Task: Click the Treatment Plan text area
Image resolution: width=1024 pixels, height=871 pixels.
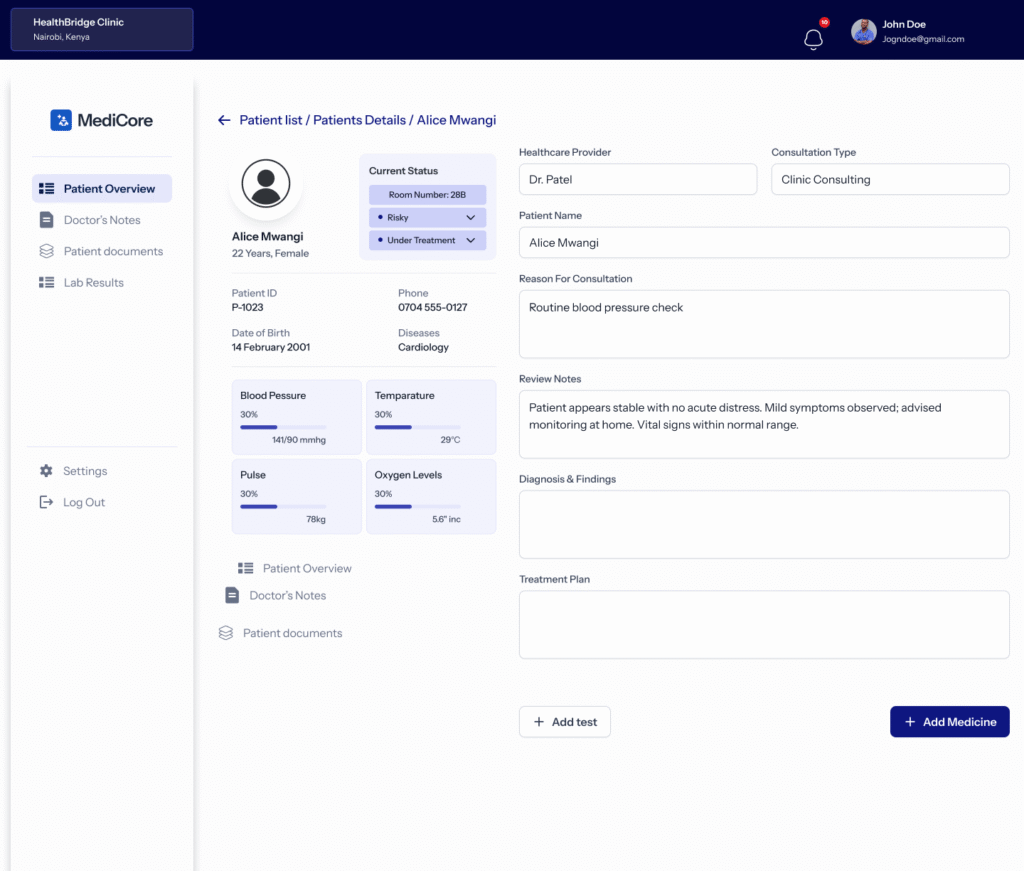Action: [763, 624]
